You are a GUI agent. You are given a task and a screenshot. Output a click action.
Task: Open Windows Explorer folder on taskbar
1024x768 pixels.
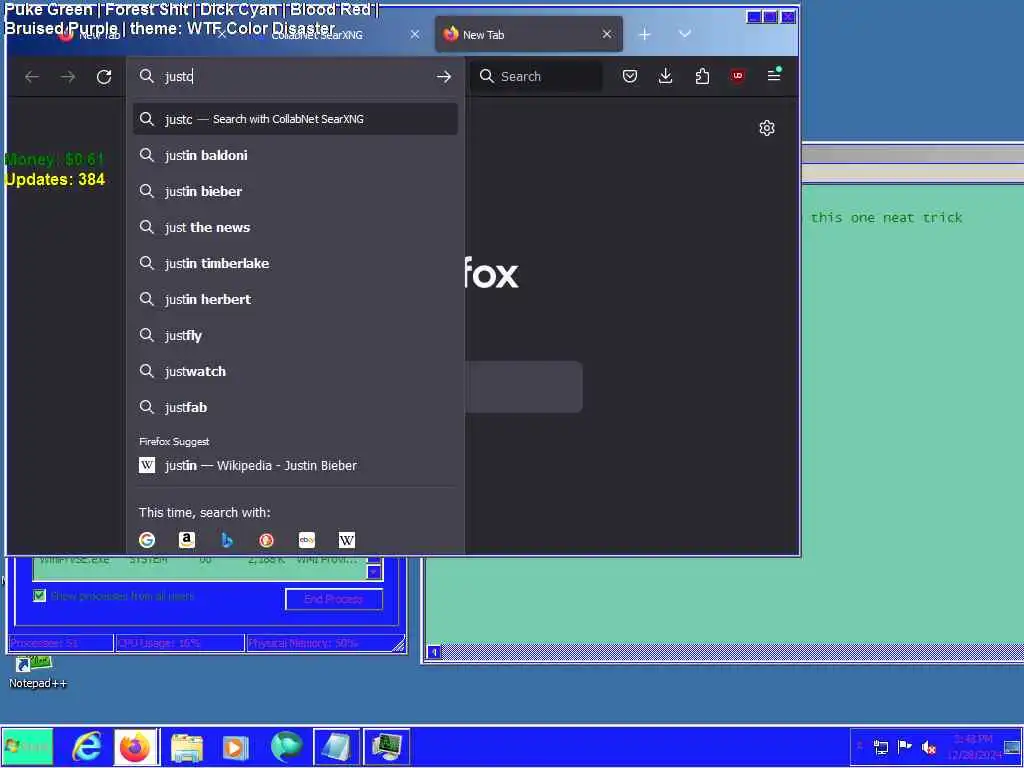(187, 747)
